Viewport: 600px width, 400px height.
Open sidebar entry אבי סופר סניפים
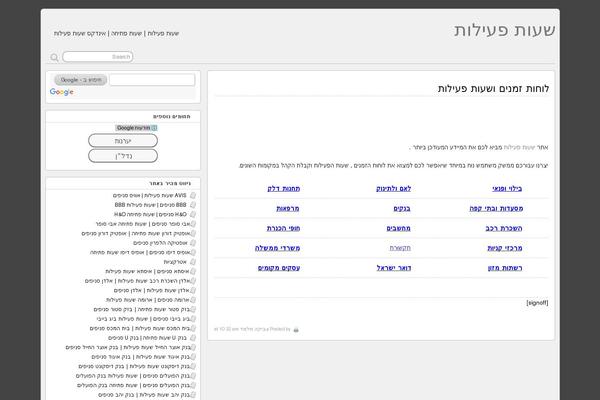171,224
